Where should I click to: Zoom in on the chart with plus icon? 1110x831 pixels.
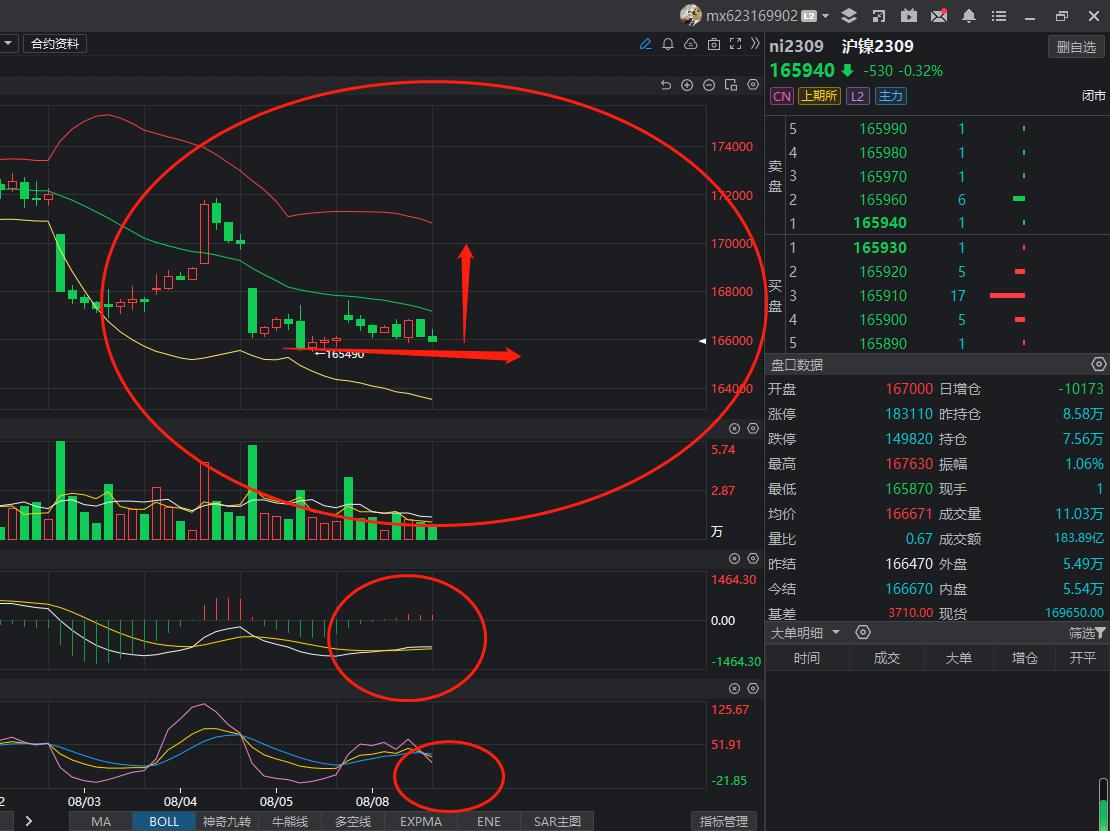tap(687, 85)
